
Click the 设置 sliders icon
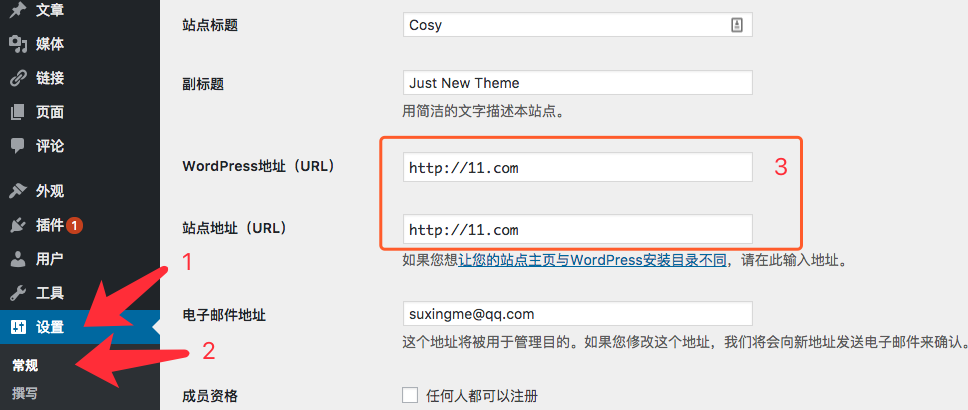(18, 327)
